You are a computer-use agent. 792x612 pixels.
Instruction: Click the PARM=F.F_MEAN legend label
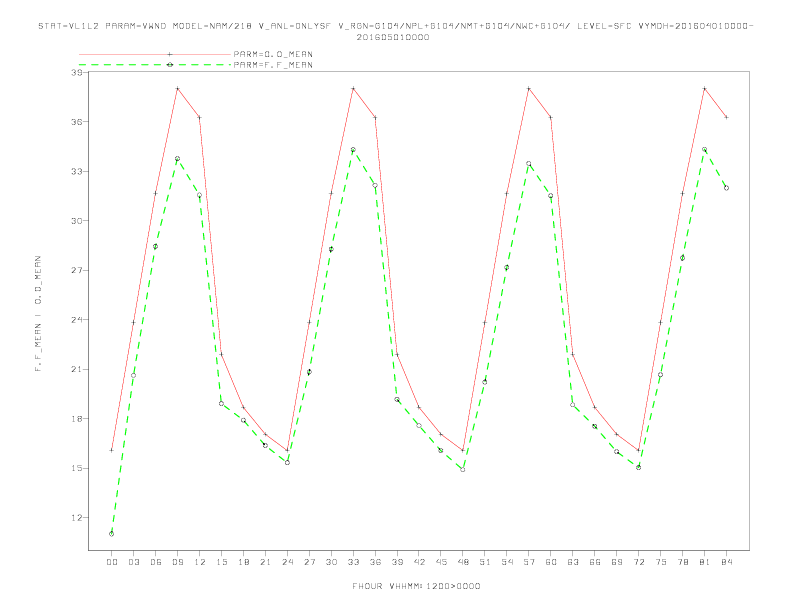click(x=273, y=65)
